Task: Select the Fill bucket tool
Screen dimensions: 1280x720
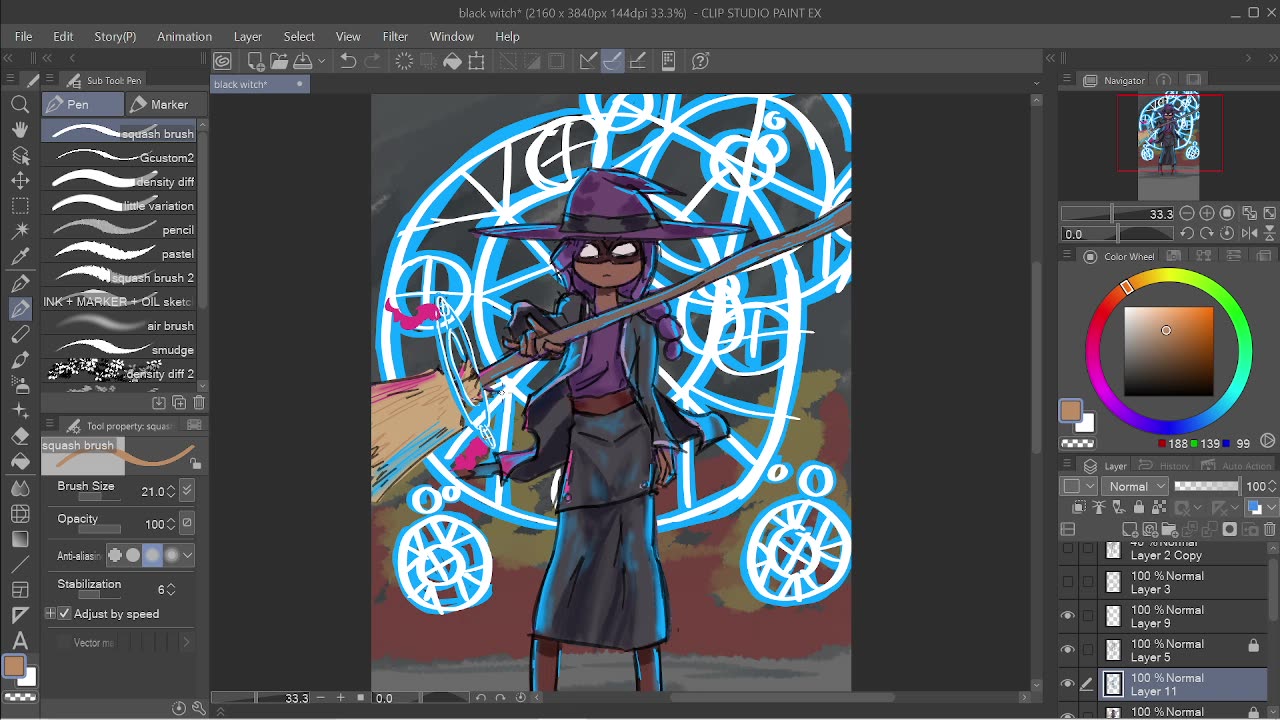Action: point(20,462)
